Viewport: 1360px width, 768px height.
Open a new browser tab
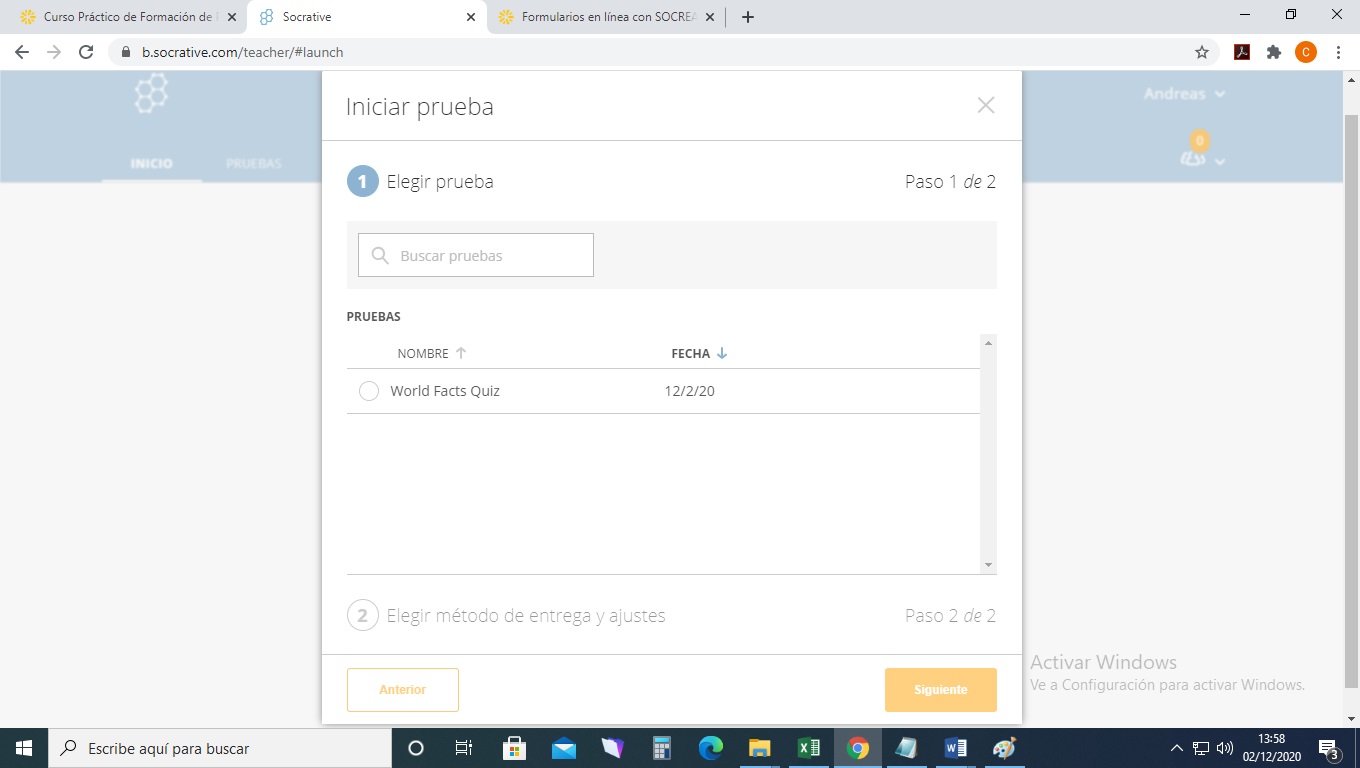[748, 17]
